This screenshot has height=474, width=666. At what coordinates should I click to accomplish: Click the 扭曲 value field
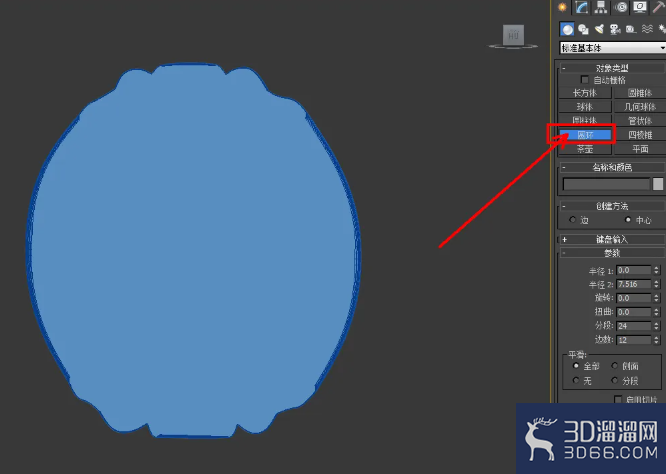pos(633,312)
